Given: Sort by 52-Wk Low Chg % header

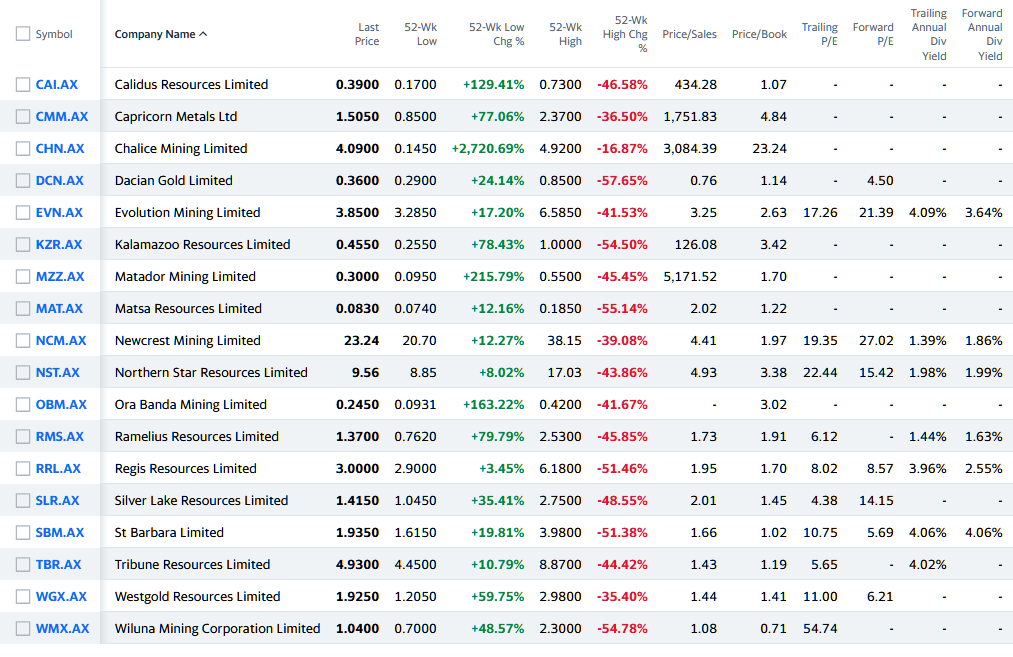Looking at the screenshot, I should pyautogui.click(x=496, y=34).
